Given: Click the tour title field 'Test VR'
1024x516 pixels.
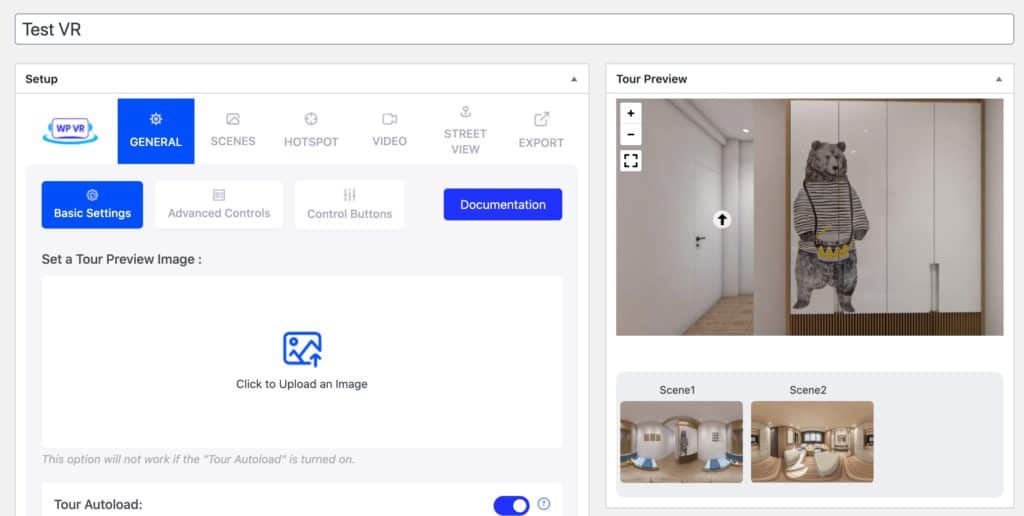Looking at the screenshot, I should pyautogui.click(x=514, y=29).
